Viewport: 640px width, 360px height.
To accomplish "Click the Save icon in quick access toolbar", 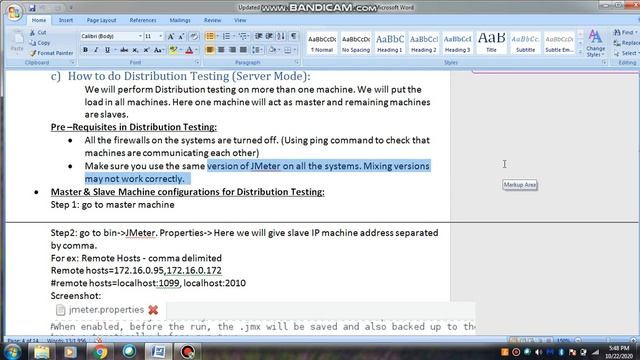I will (32, 8).
